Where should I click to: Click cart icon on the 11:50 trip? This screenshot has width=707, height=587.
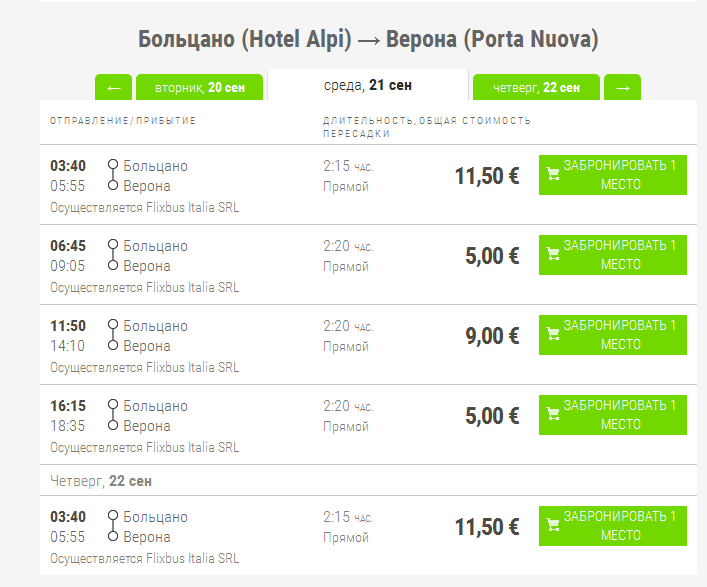point(553,335)
